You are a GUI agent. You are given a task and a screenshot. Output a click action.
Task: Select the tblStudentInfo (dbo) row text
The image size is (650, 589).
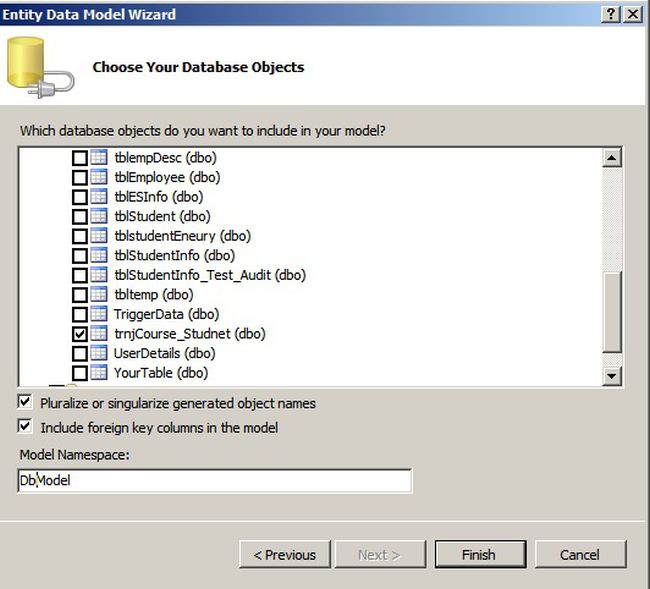[x=175, y=256]
